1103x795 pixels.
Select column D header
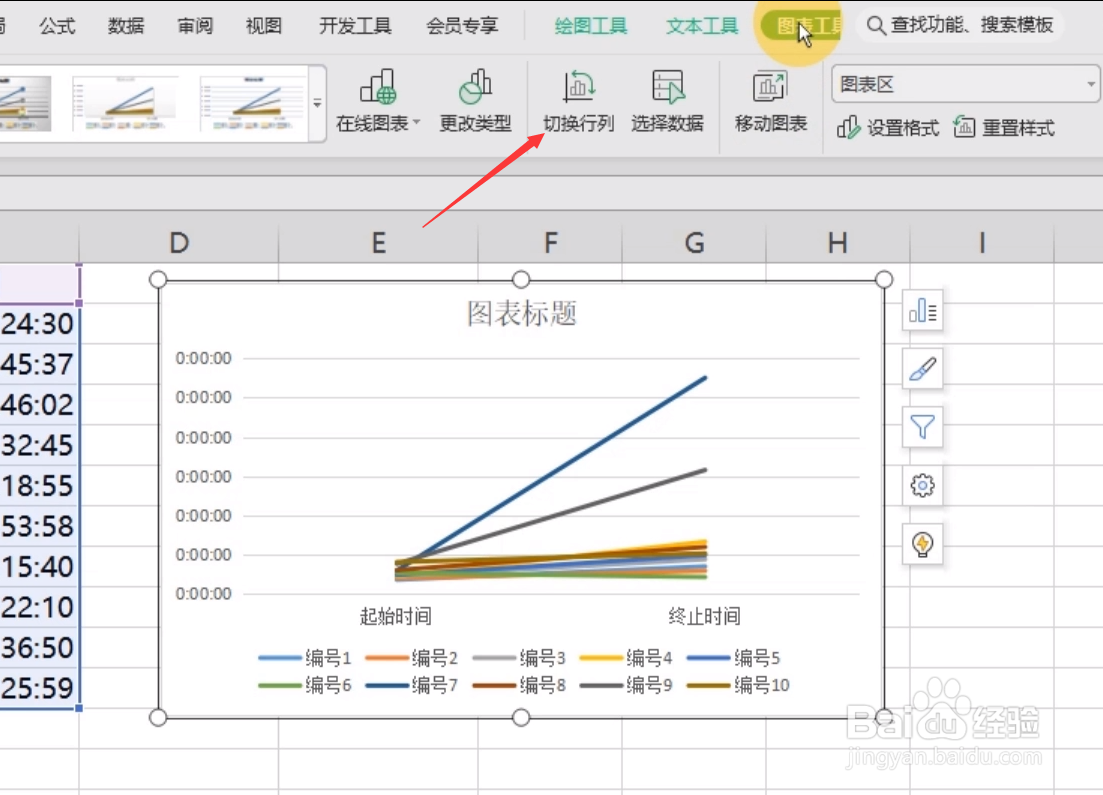click(x=179, y=243)
